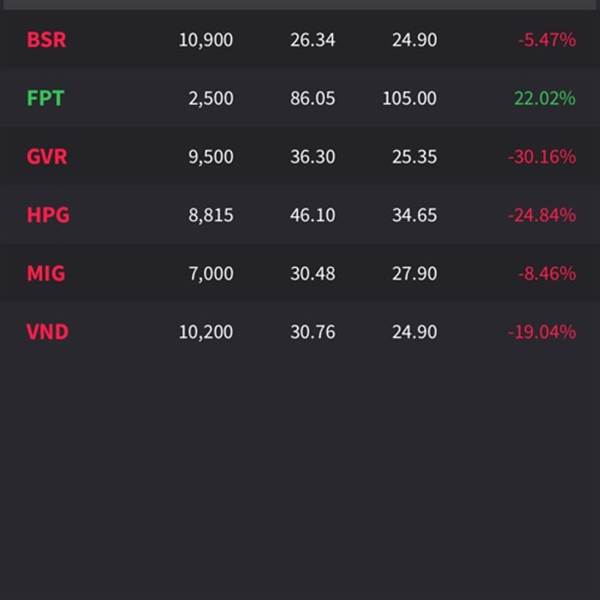Select MIG quantity 7,000
Screen dimensions: 600x600
point(211,274)
